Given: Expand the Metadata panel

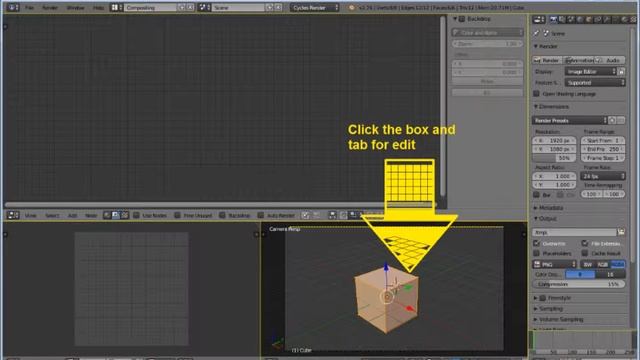Looking at the screenshot, I should [549, 208].
